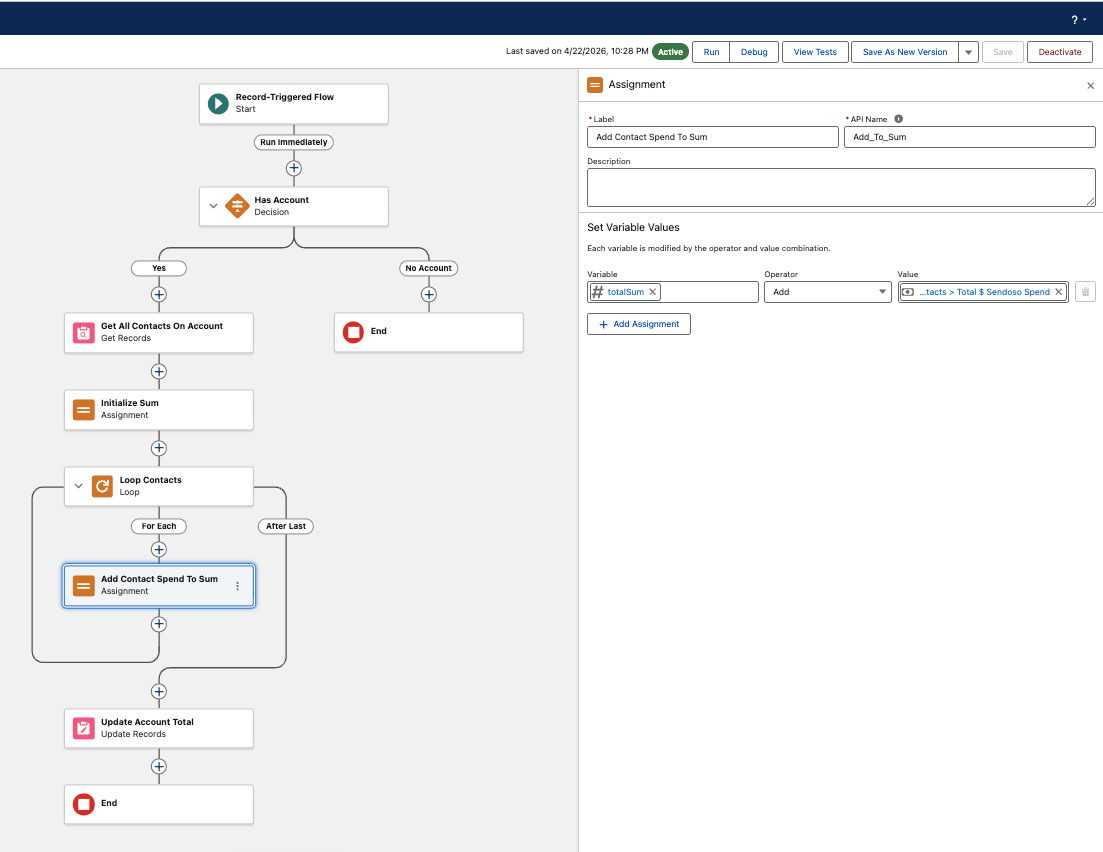The image size is (1103, 852).
Task: Add element under the For Each label
Action: tap(159, 549)
